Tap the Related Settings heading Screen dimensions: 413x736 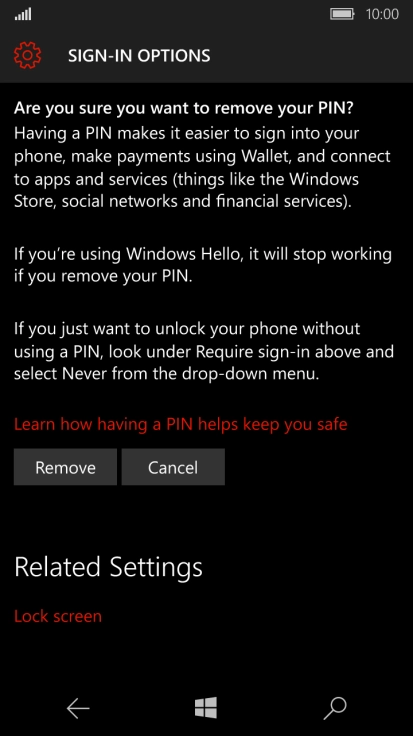click(x=108, y=567)
